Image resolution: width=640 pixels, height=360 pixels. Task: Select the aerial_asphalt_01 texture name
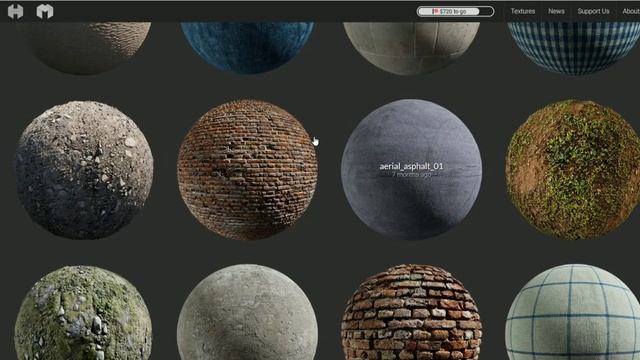point(411,166)
